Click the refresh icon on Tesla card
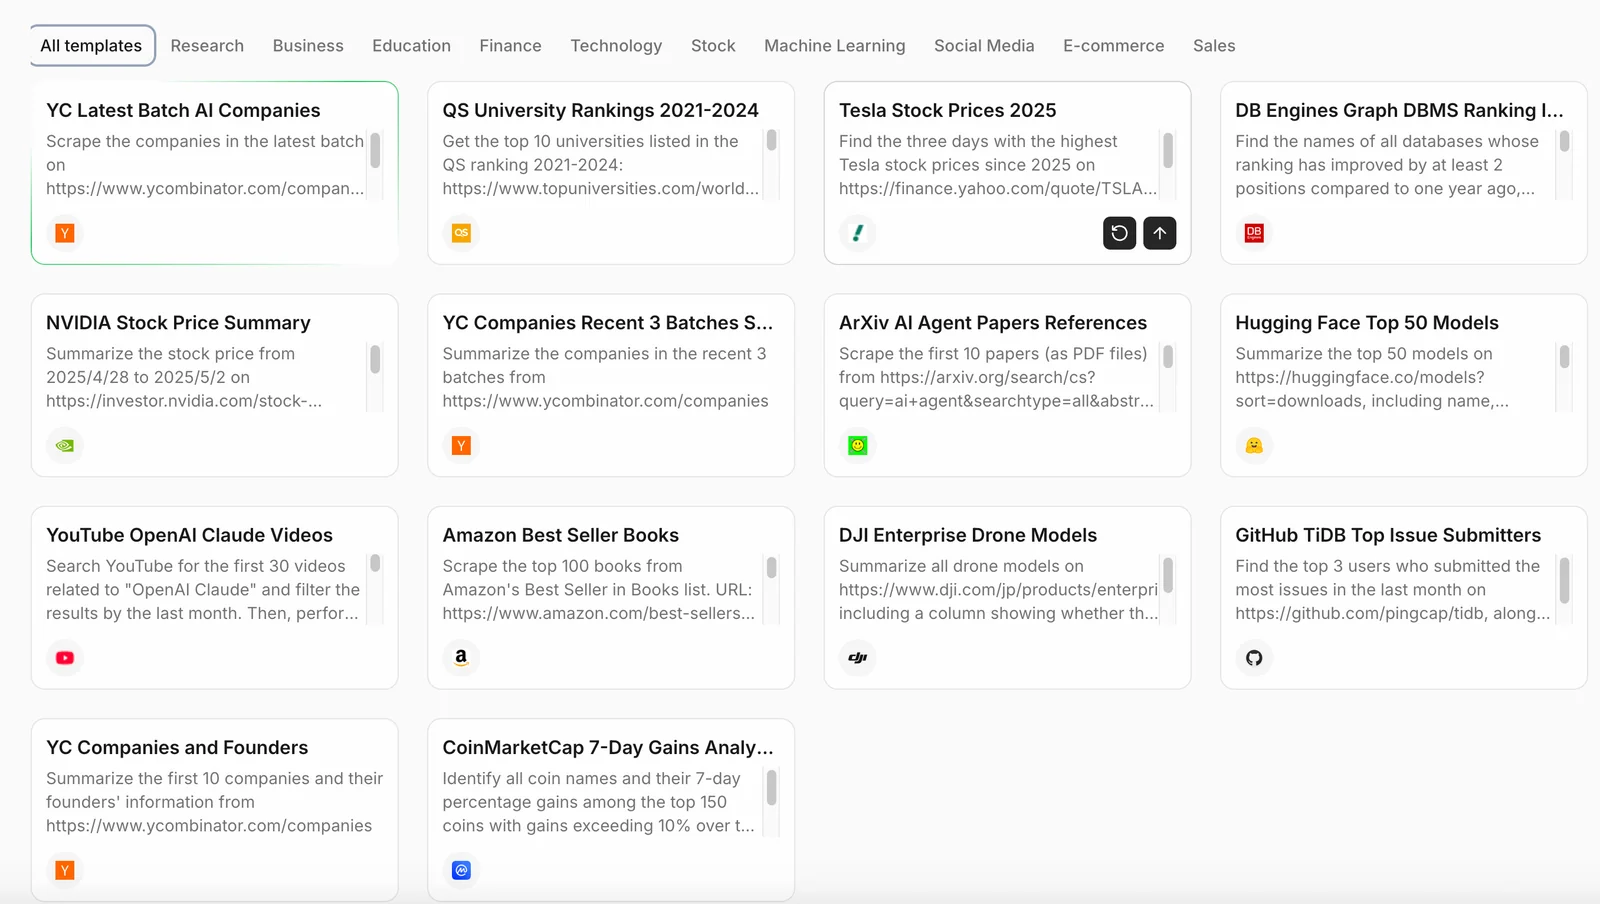Screen dimensions: 1600x904 (x=1119, y=233)
